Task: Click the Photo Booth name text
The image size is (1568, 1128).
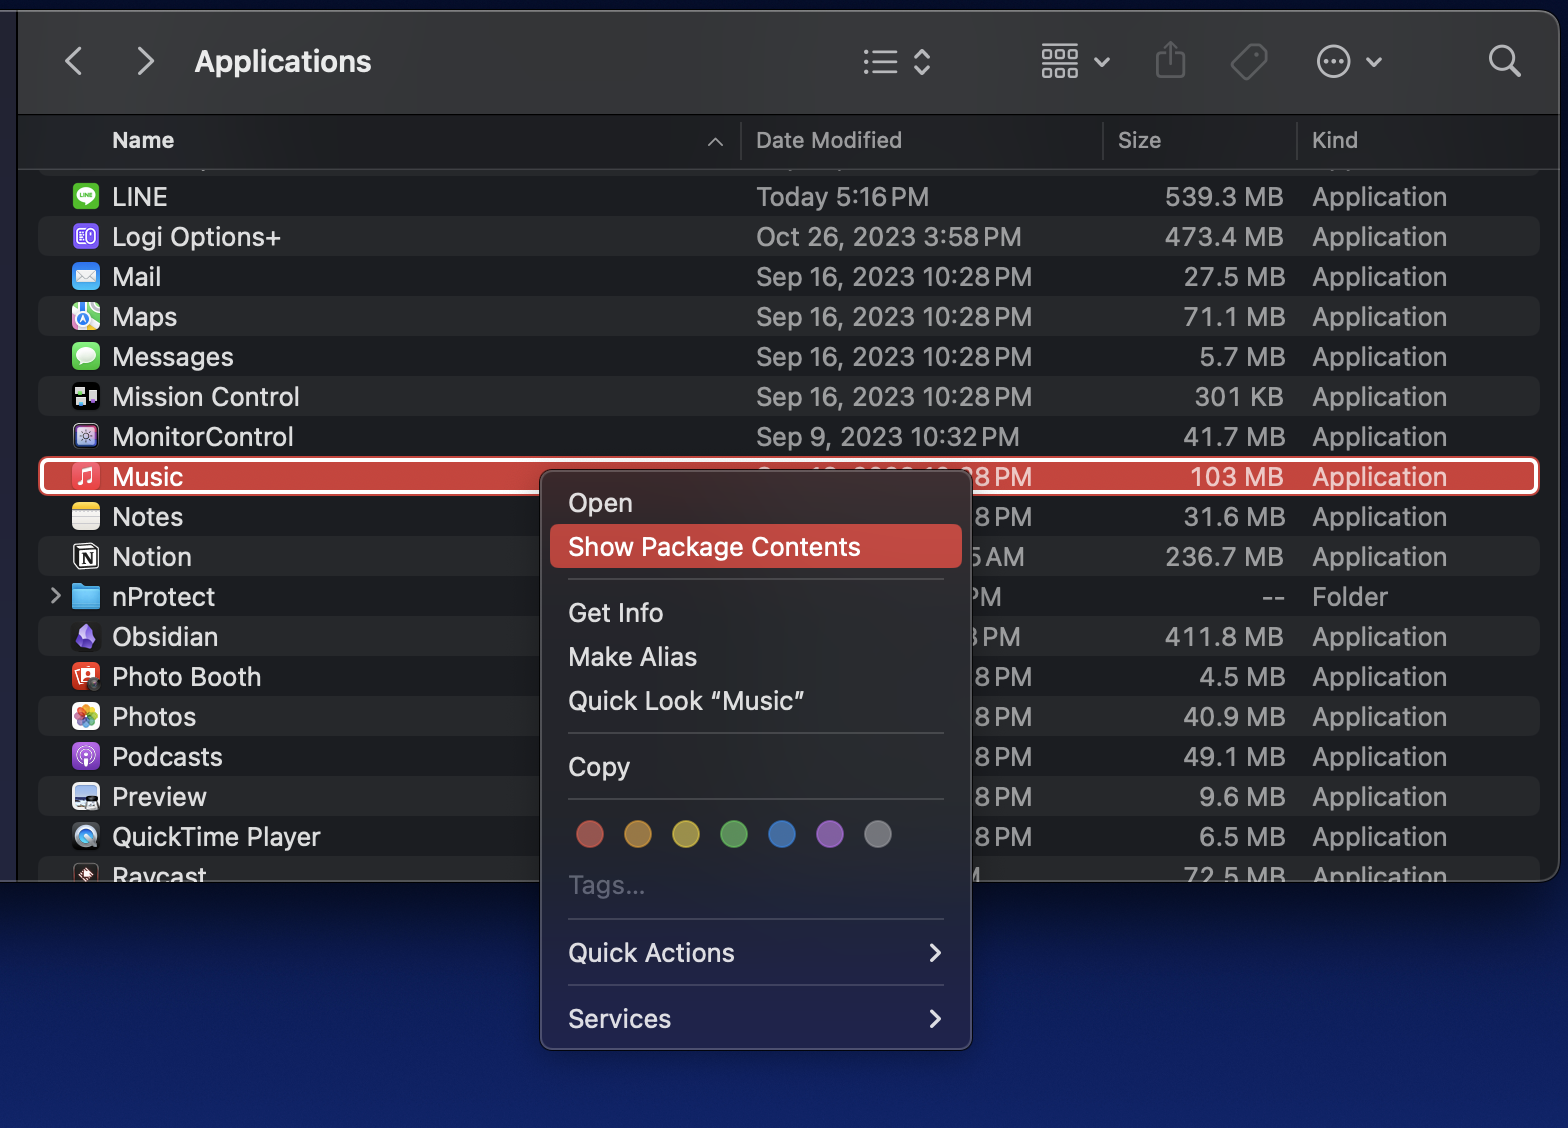Action: click(x=186, y=677)
